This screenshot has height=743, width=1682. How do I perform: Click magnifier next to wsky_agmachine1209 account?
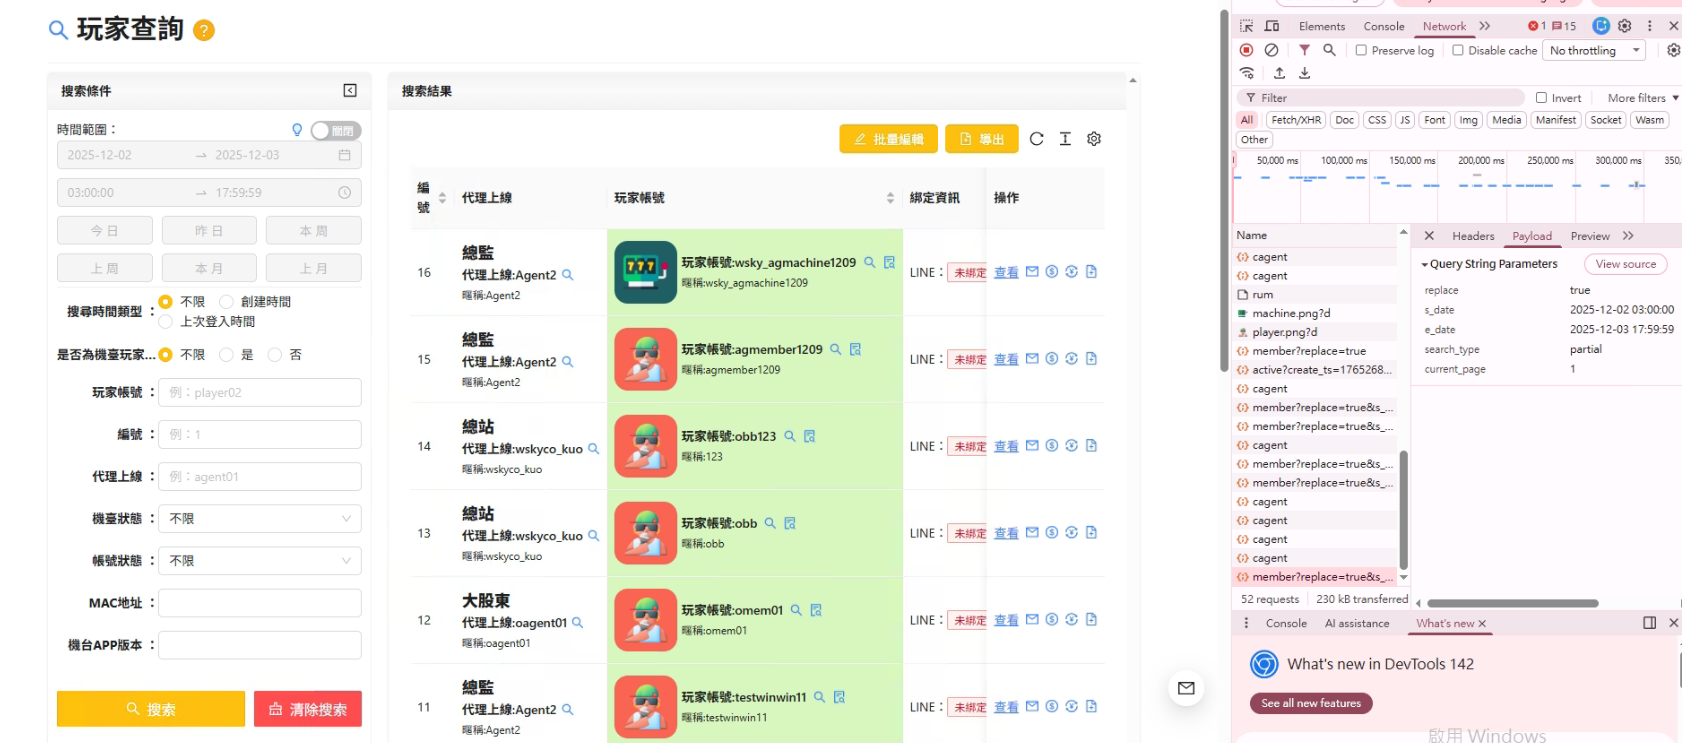click(x=870, y=263)
